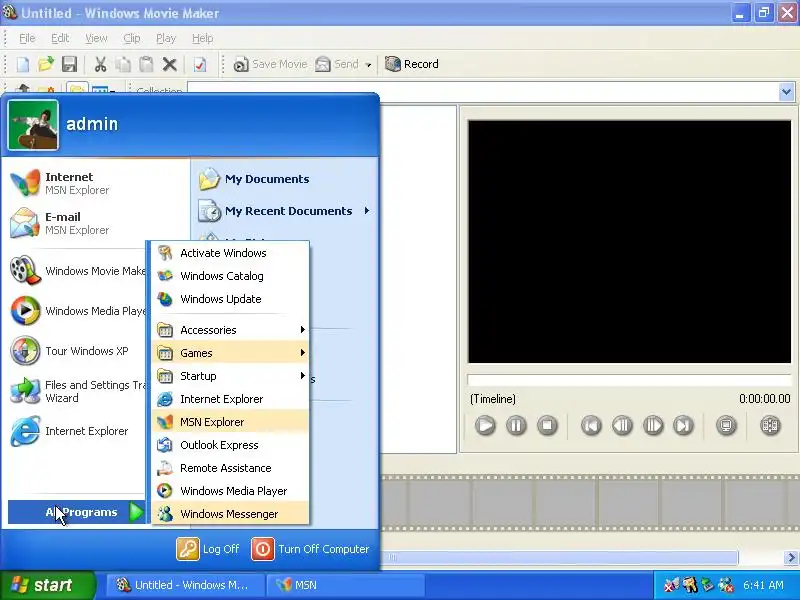The width and height of the screenshot is (800, 600).
Task: Open Windows Messenger from programs list
Action: [x=230, y=514]
